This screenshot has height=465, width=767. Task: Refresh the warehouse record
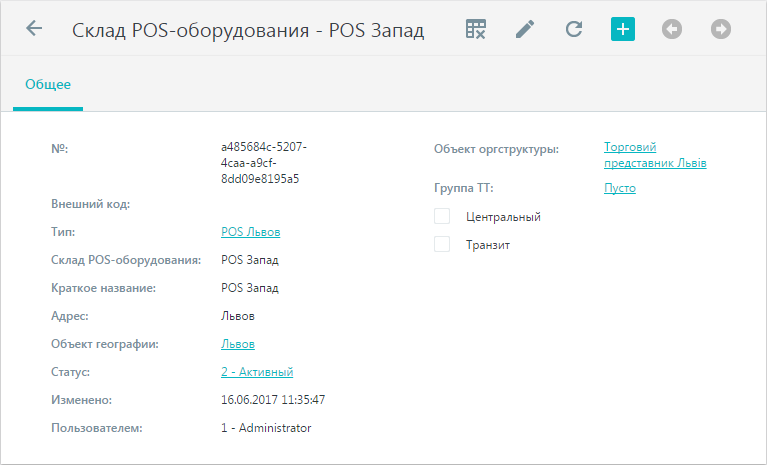click(x=574, y=29)
